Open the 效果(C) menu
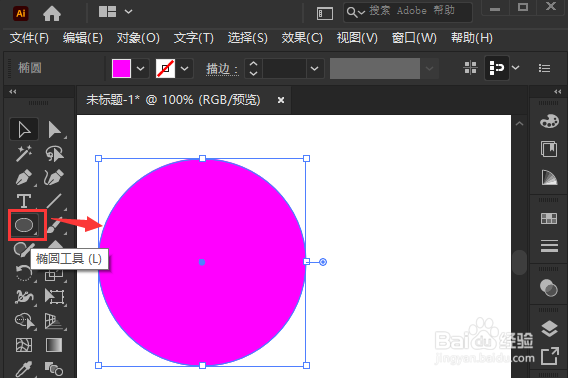Image resolution: width=568 pixels, height=378 pixels. [x=302, y=38]
